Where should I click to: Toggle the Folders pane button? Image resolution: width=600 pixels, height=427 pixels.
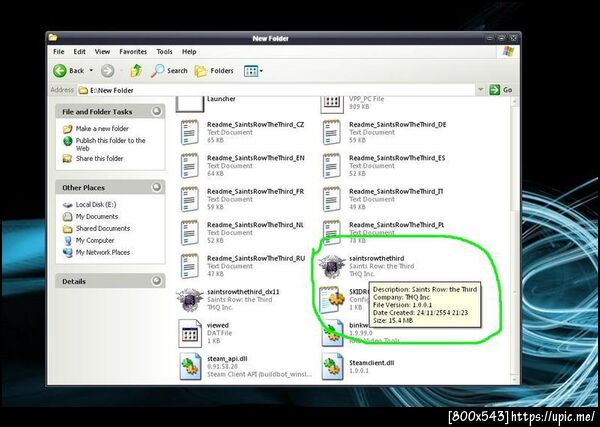point(214,71)
